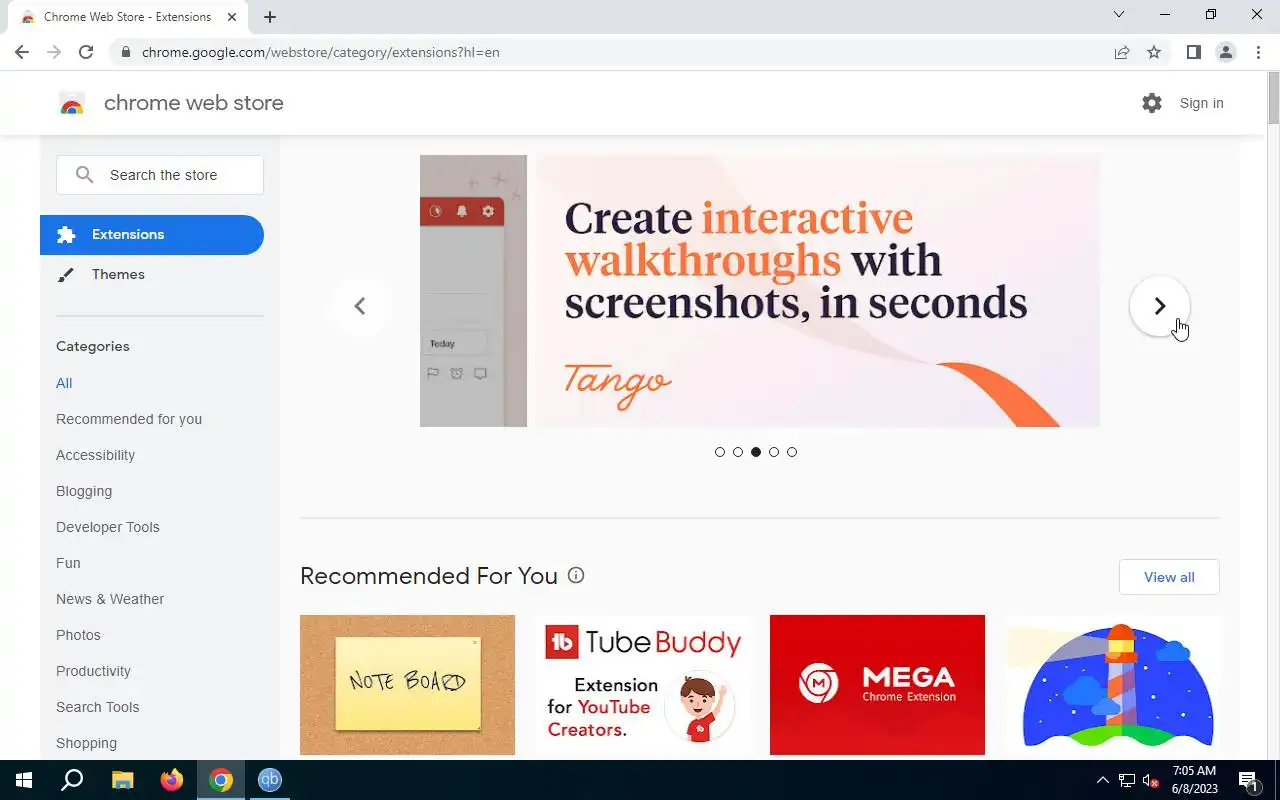Click the padlock site info icon
1280x800 pixels.
click(125, 52)
